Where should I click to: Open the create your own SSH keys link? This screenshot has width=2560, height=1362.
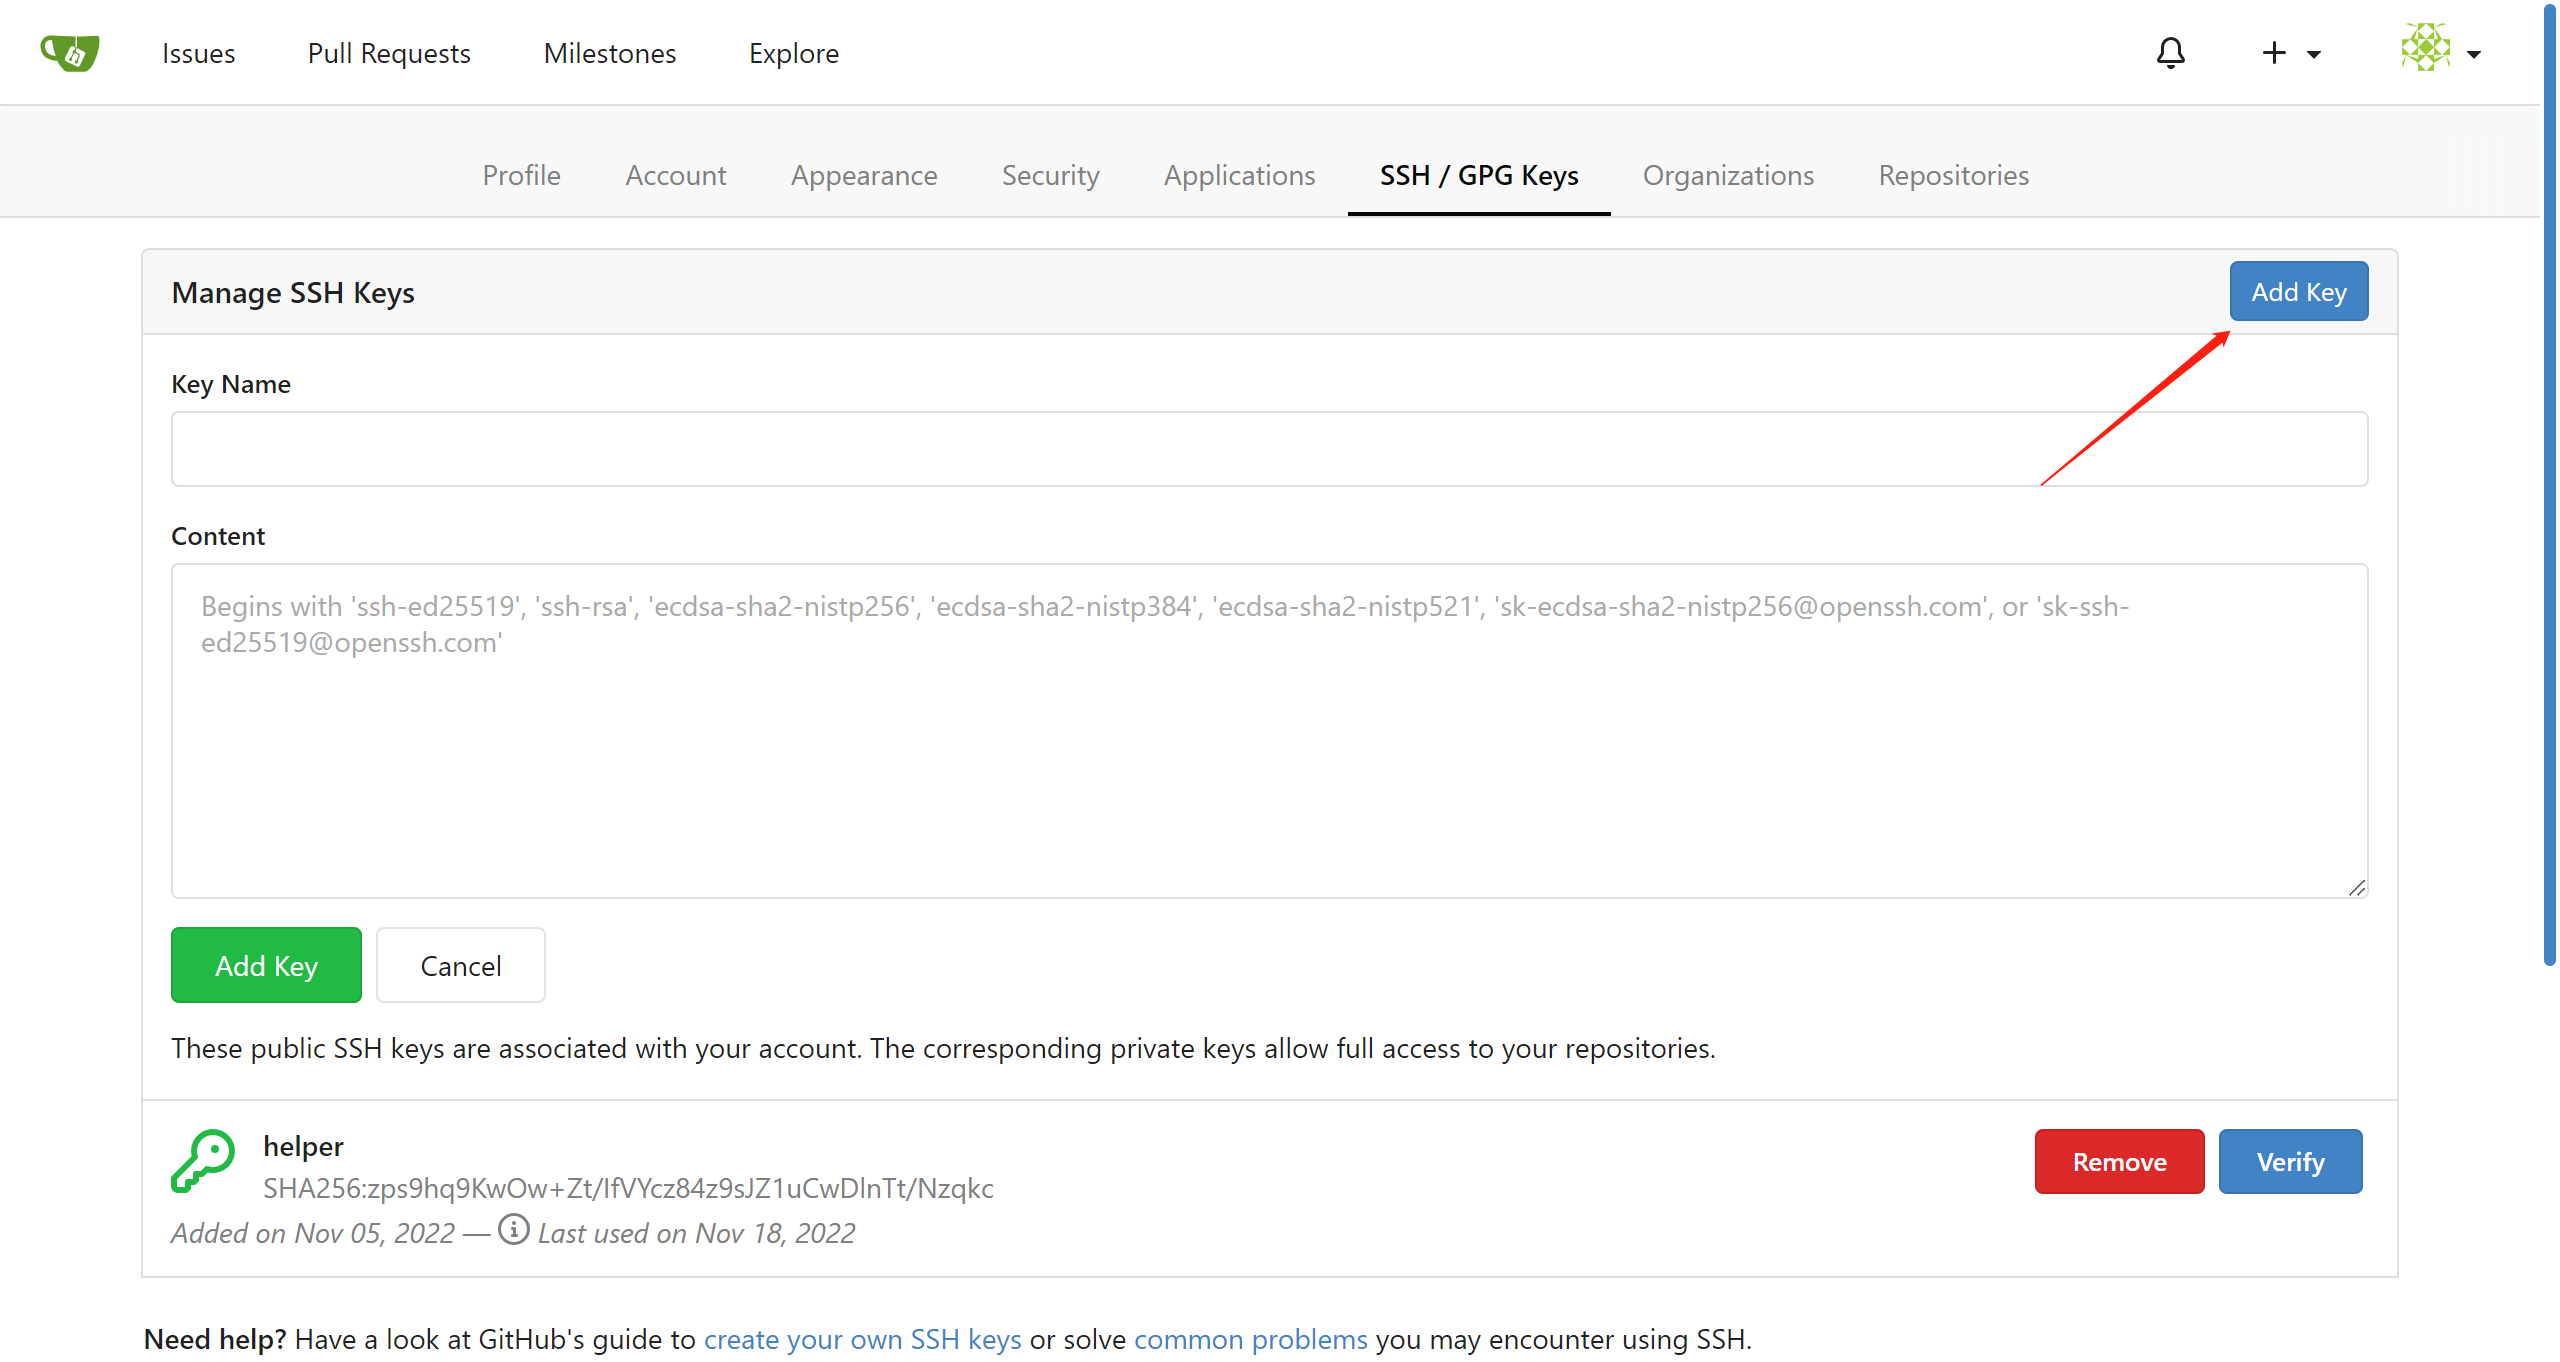point(862,1339)
